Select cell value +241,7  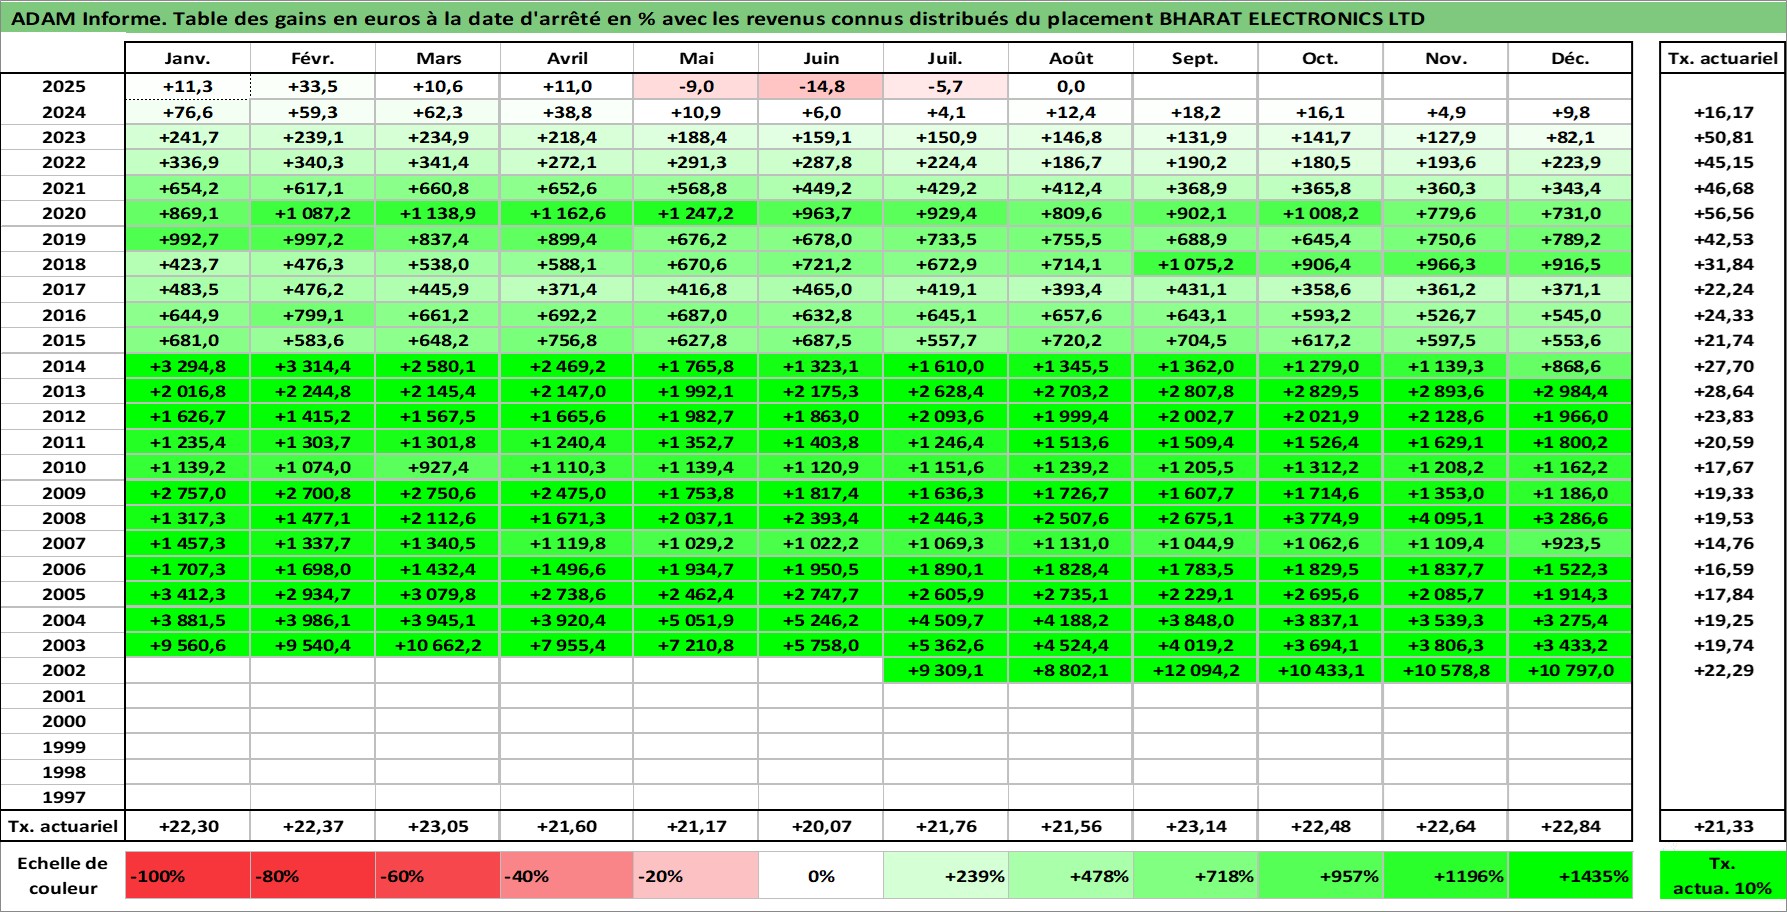click(187, 137)
